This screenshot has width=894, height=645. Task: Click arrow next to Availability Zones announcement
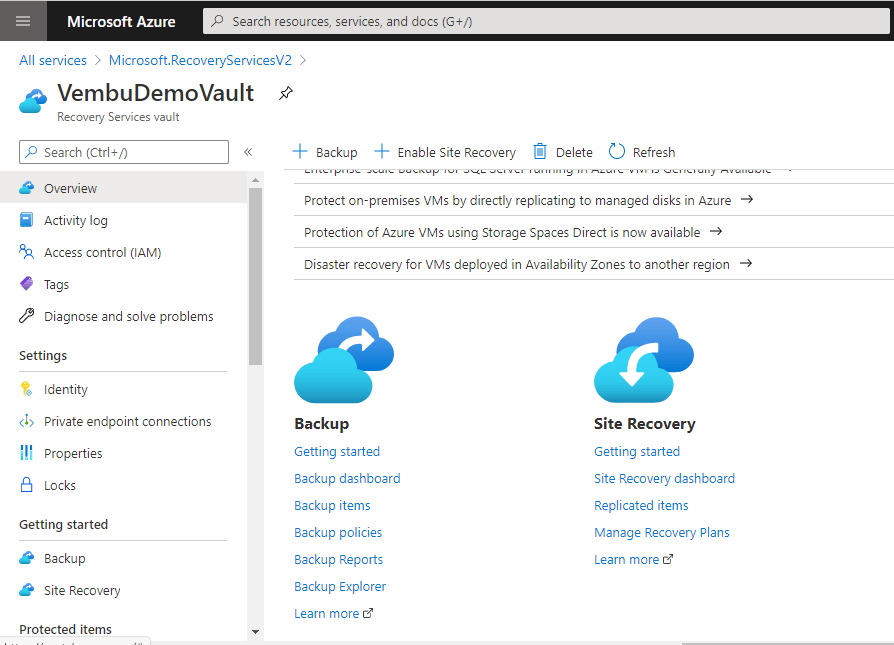[x=746, y=263]
